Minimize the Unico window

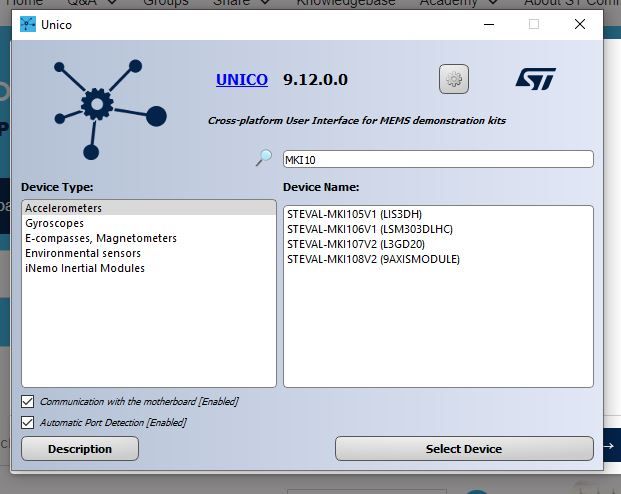click(489, 25)
